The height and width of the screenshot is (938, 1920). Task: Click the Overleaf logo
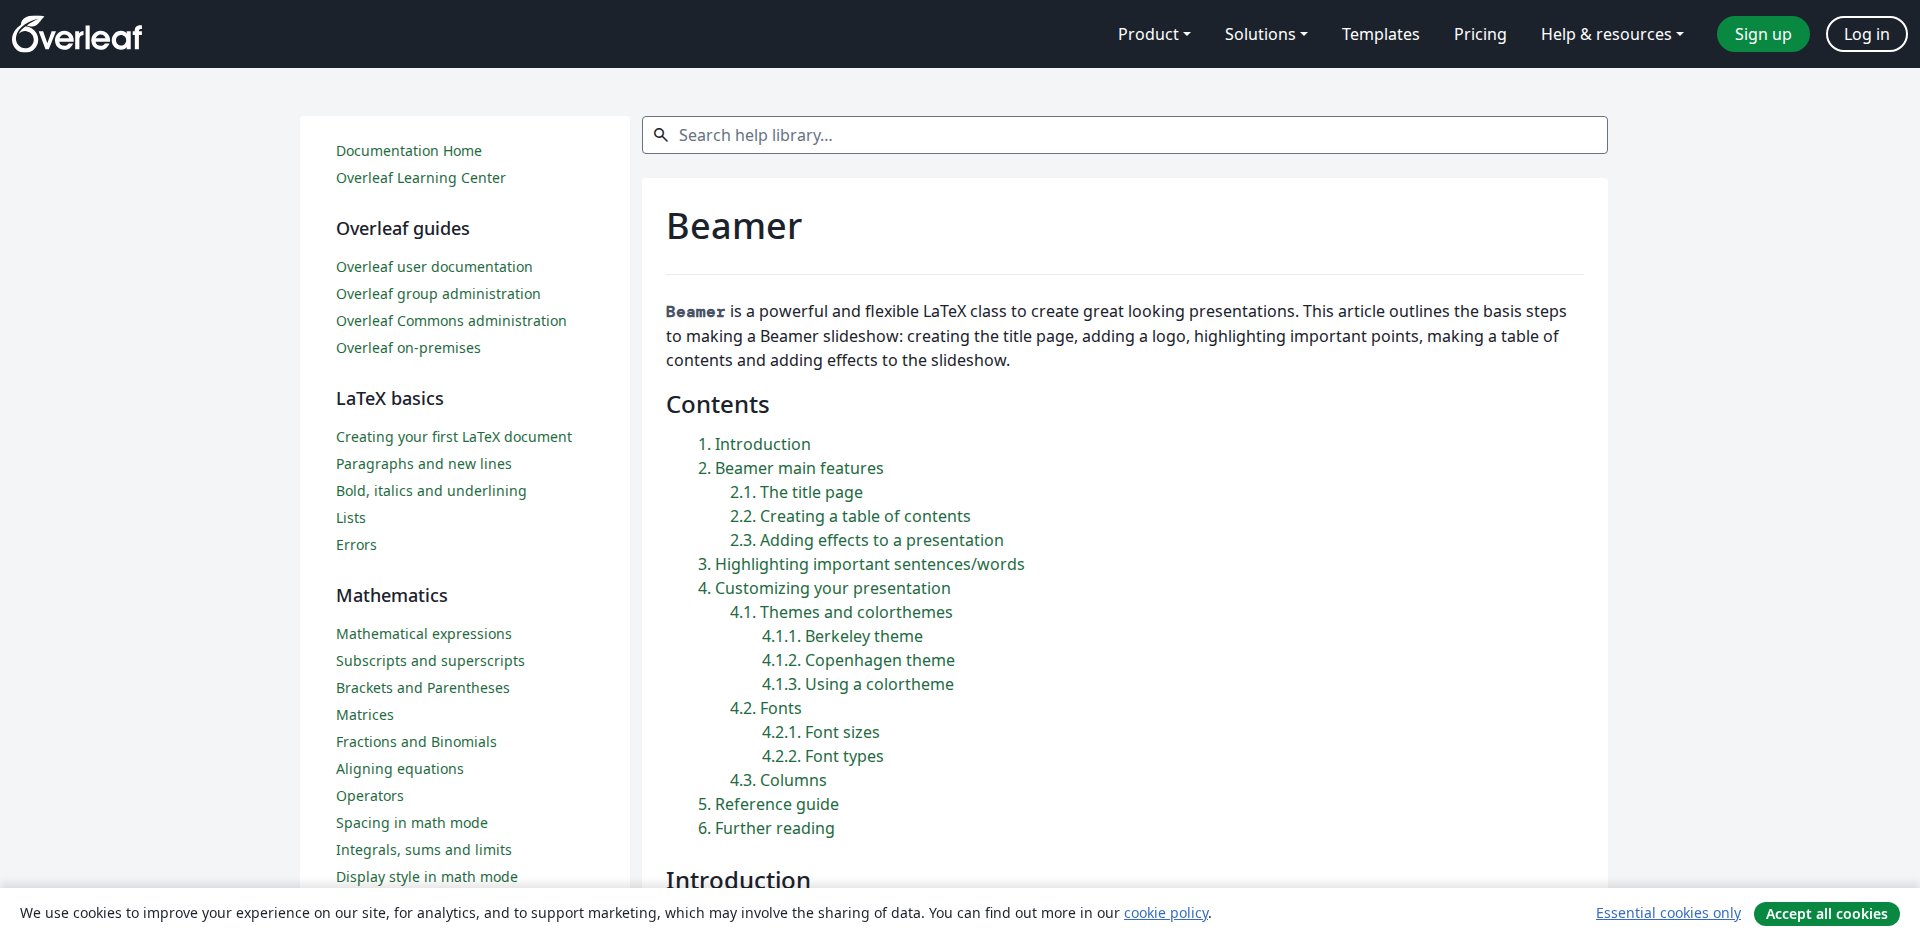point(77,34)
